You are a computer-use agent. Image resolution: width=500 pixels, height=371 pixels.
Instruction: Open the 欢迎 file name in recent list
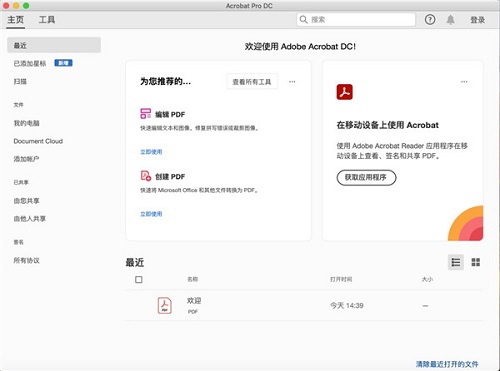pos(194,301)
